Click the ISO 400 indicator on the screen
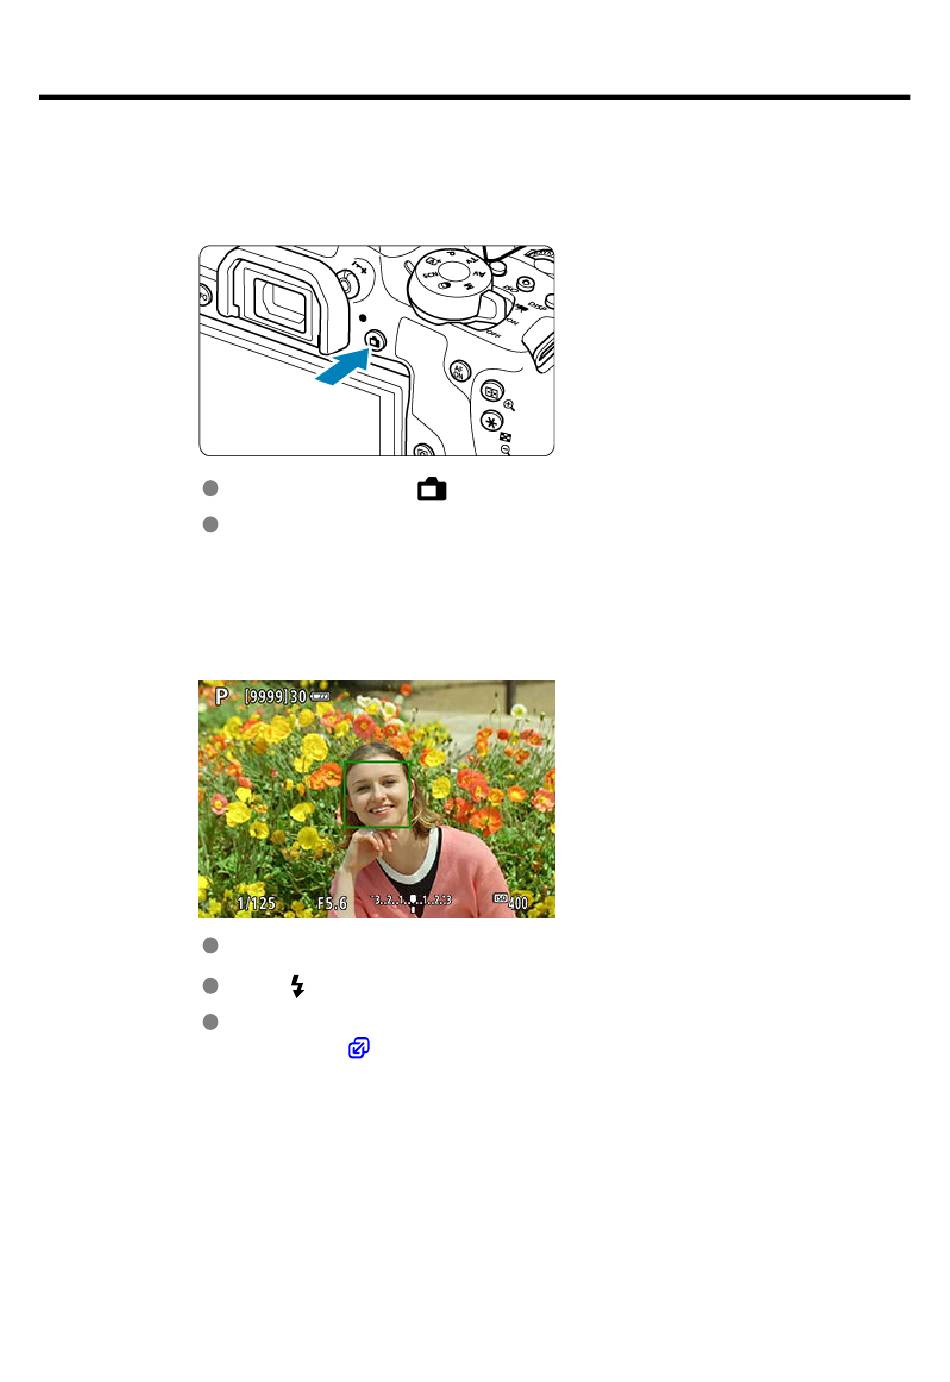 pos(511,902)
